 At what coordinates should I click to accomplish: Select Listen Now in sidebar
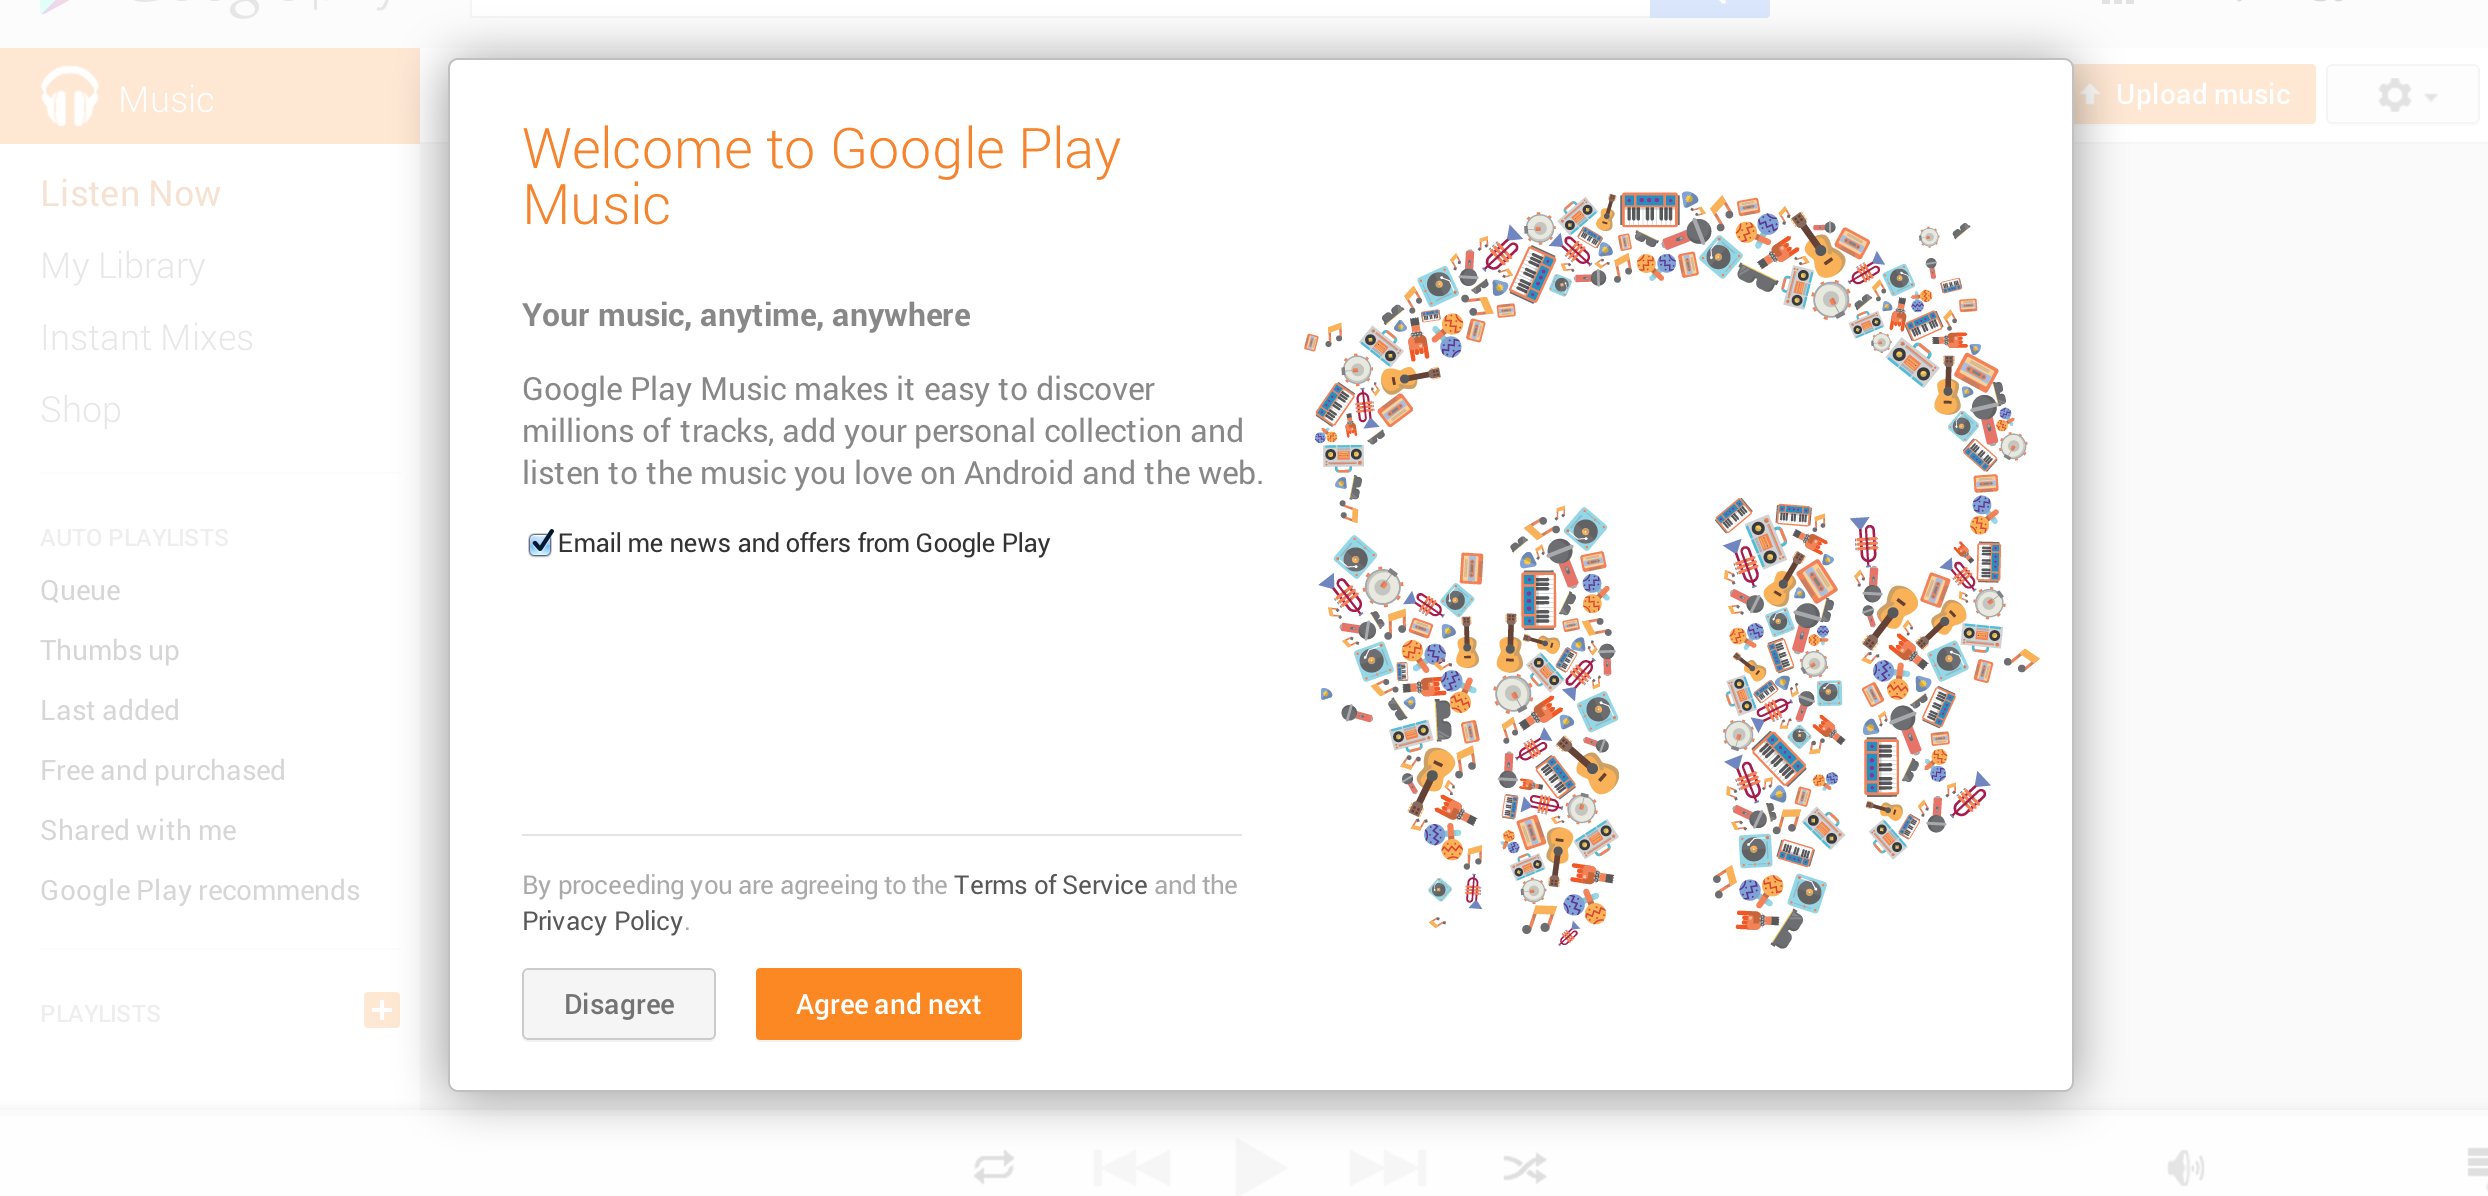click(130, 194)
